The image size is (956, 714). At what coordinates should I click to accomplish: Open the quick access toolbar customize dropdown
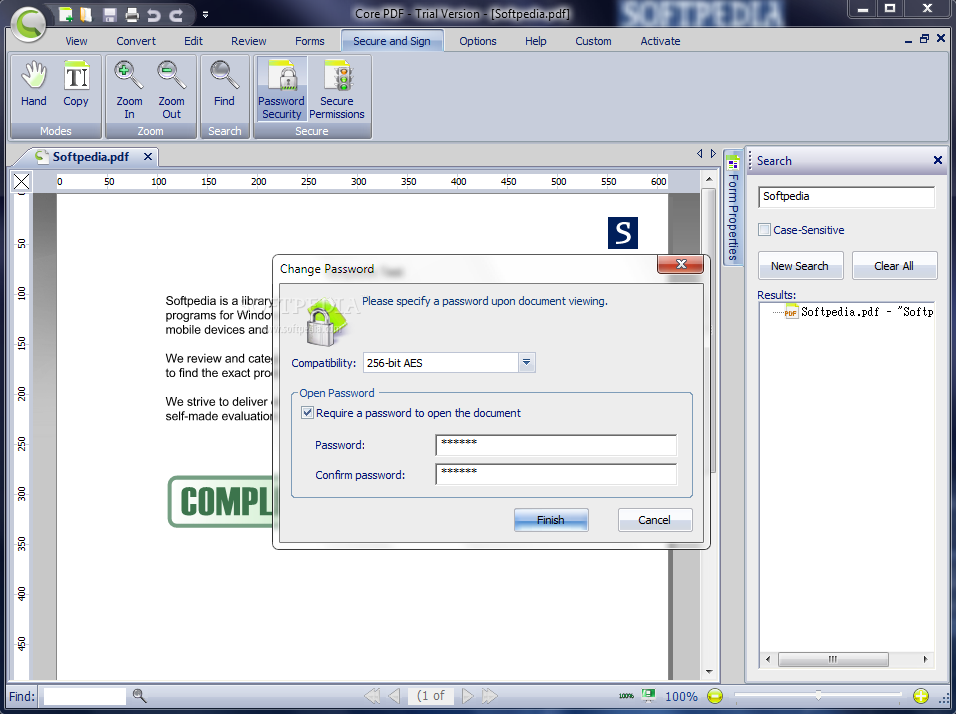click(x=205, y=15)
